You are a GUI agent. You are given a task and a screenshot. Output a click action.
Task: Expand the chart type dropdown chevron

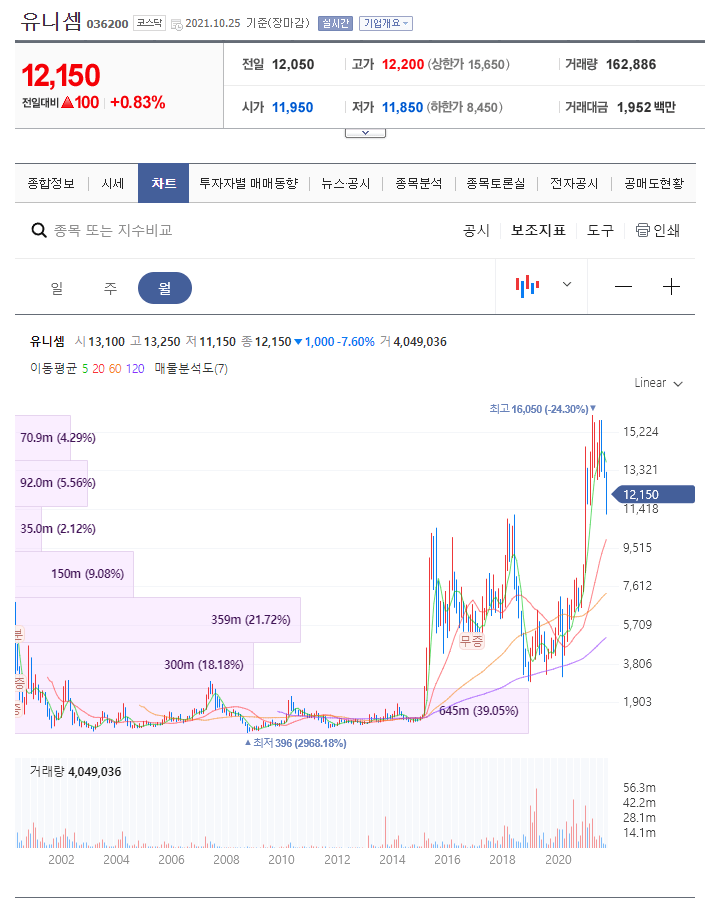567,284
